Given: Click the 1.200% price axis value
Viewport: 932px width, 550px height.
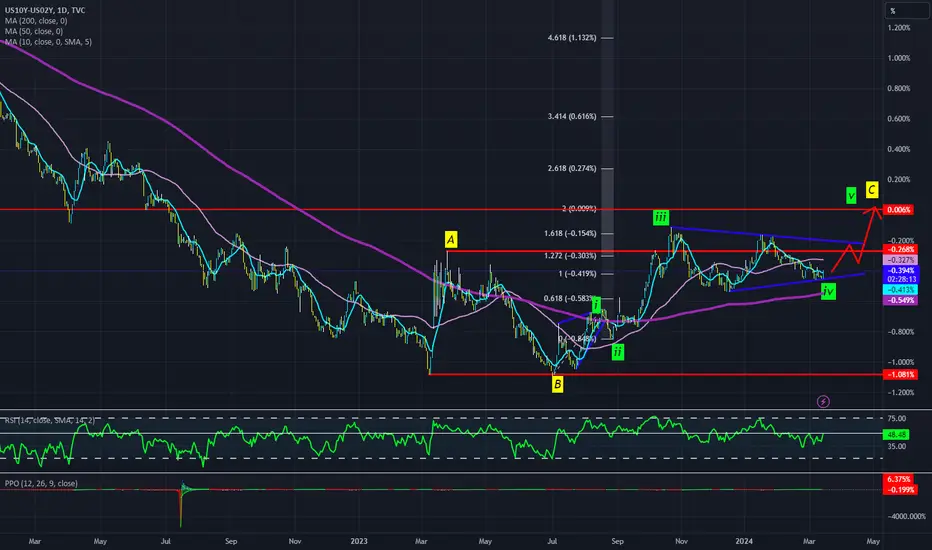Looking at the screenshot, I should (899, 28).
